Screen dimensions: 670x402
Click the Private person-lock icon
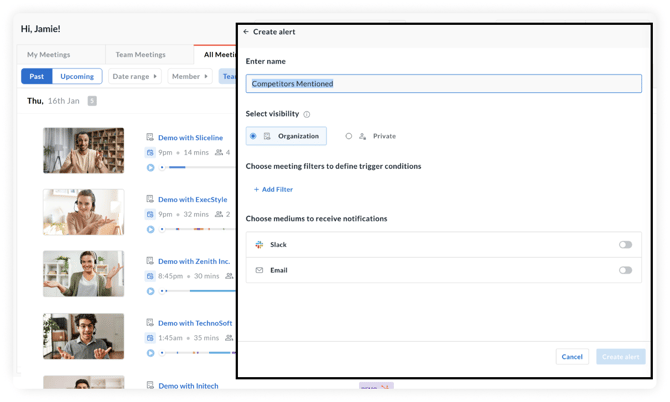[362, 136]
